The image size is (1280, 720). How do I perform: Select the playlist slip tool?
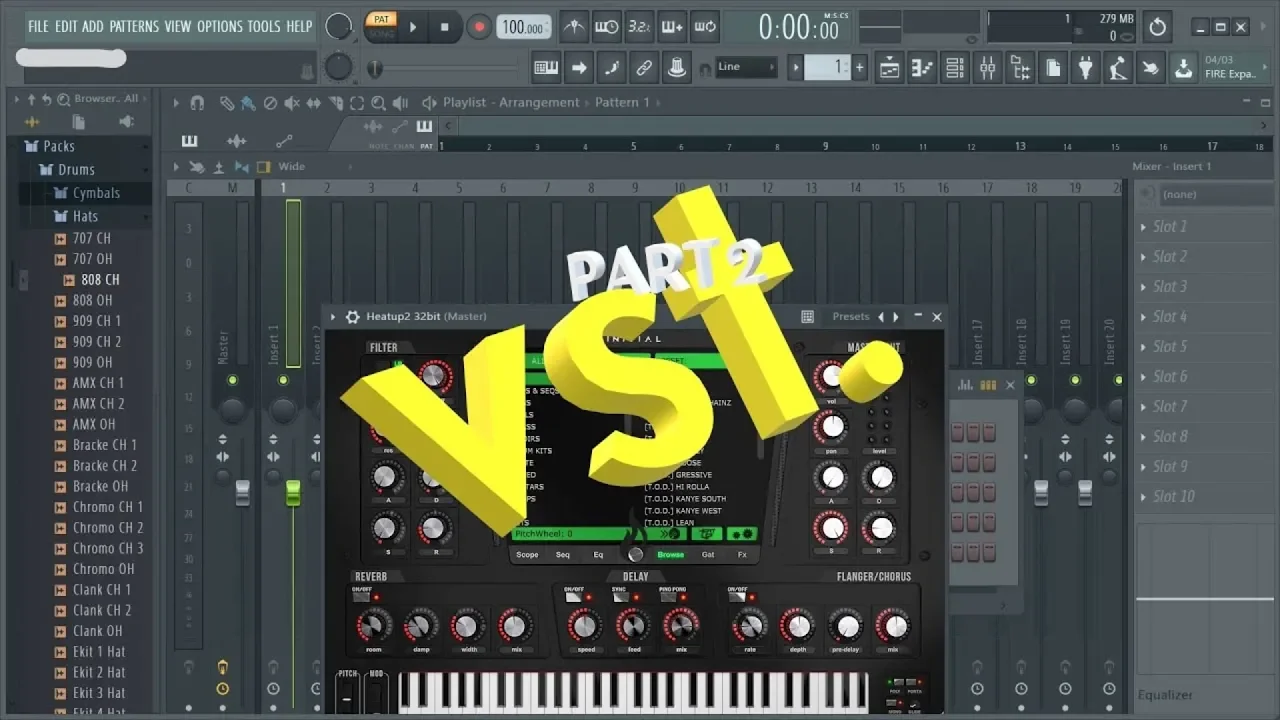tap(313, 103)
